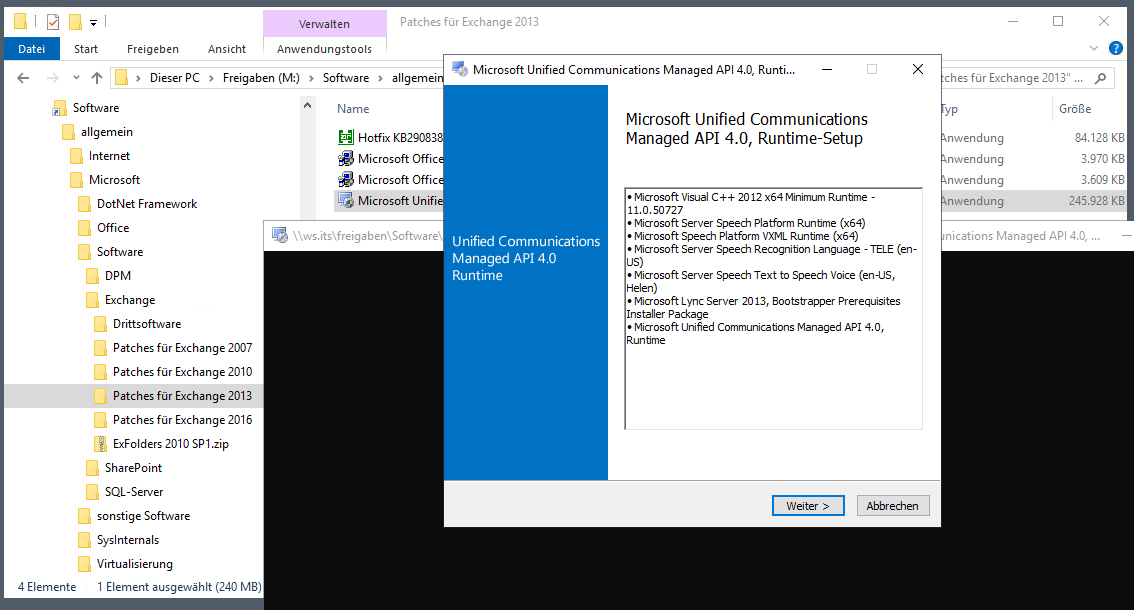This screenshot has height=610, width=1134.
Task: Select the allgemein folder in the tree
Action: coord(106,132)
